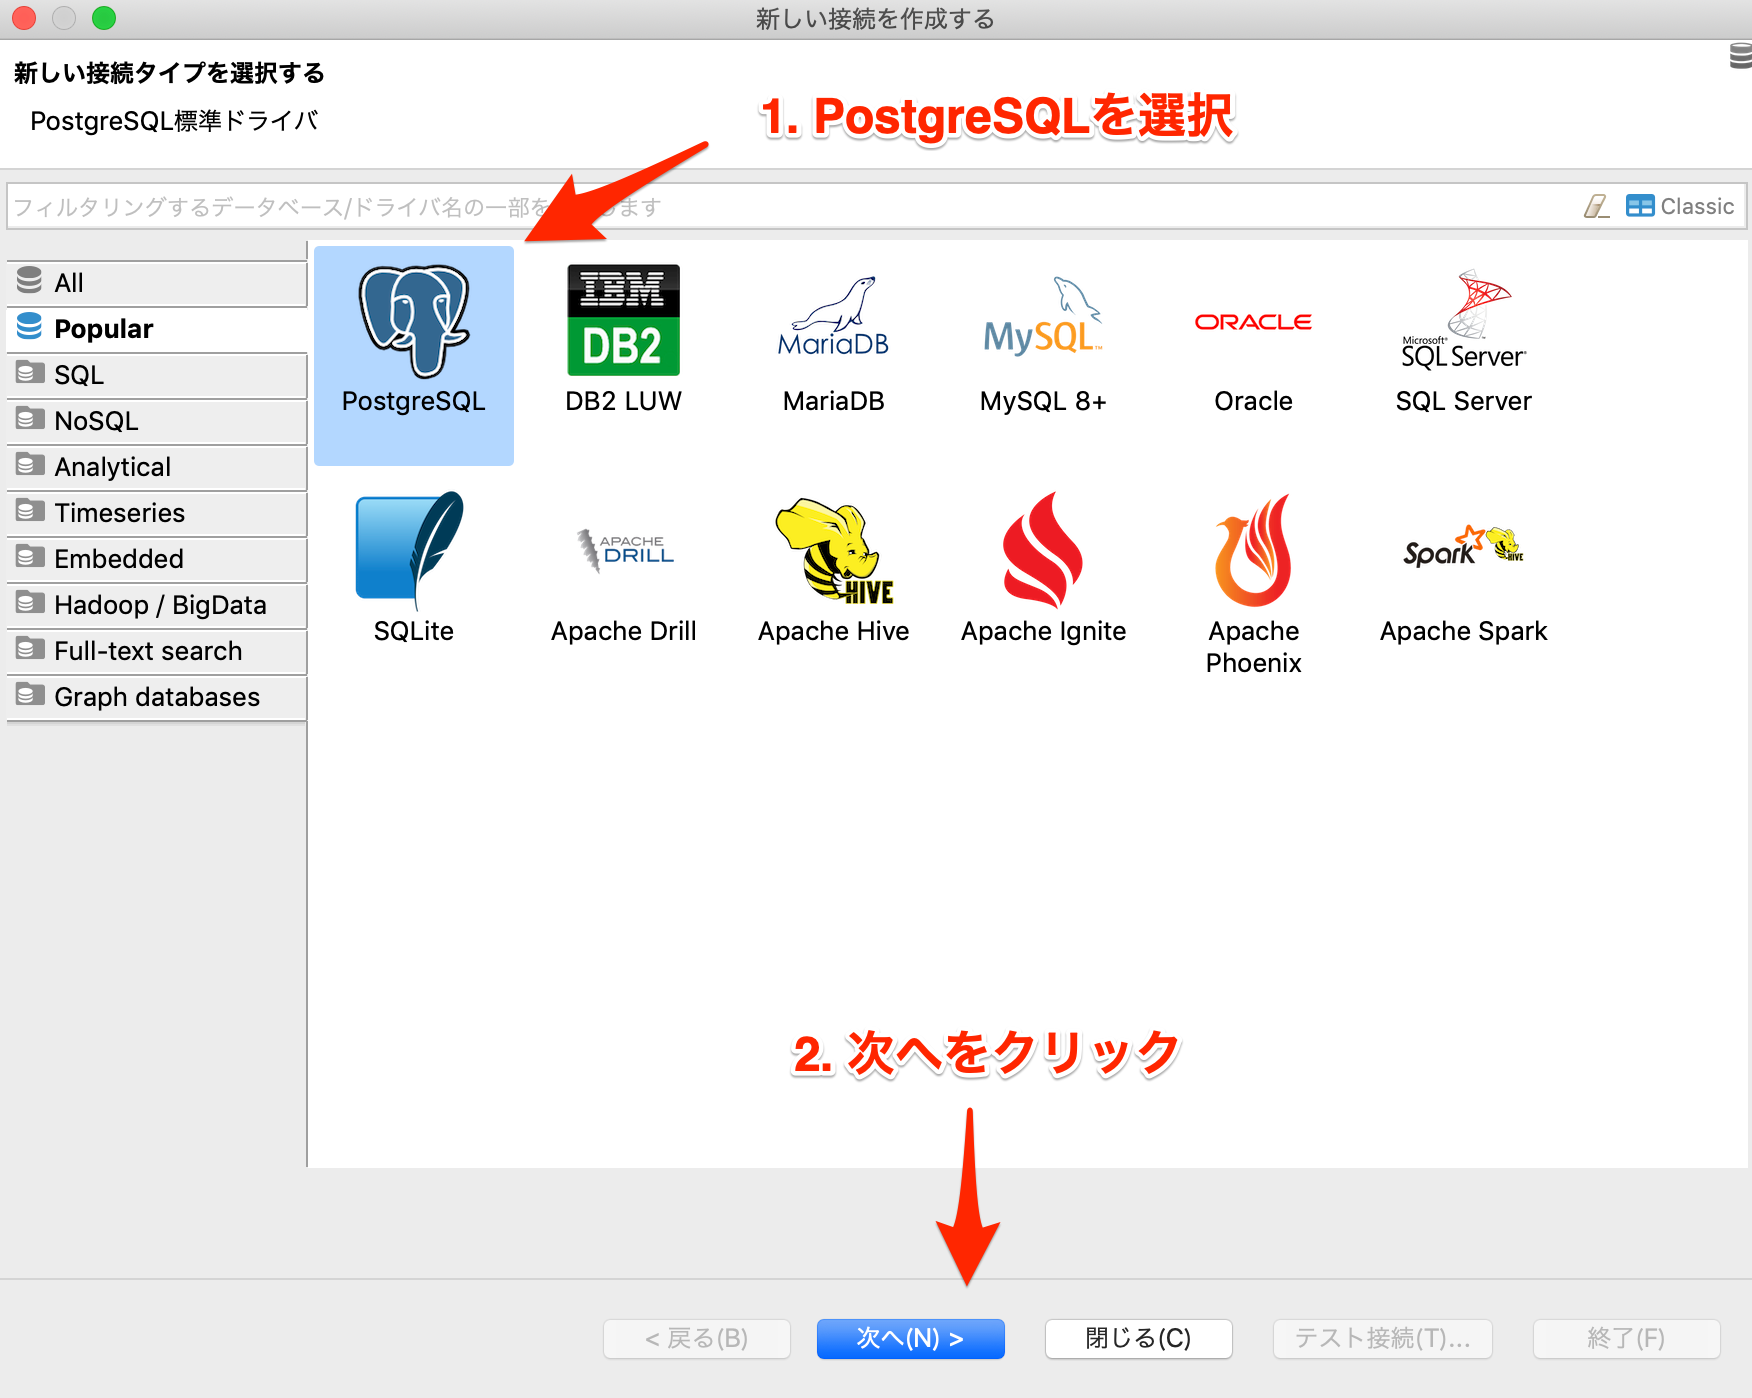Open Graph databases category
This screenshot has height=1398, width=1752.
click(157, 697)
